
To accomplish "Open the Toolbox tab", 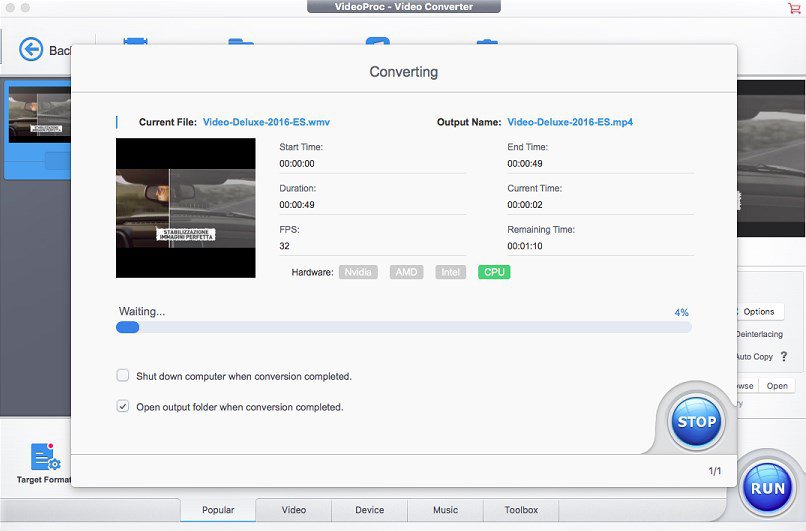I will (x=521, y=510).
